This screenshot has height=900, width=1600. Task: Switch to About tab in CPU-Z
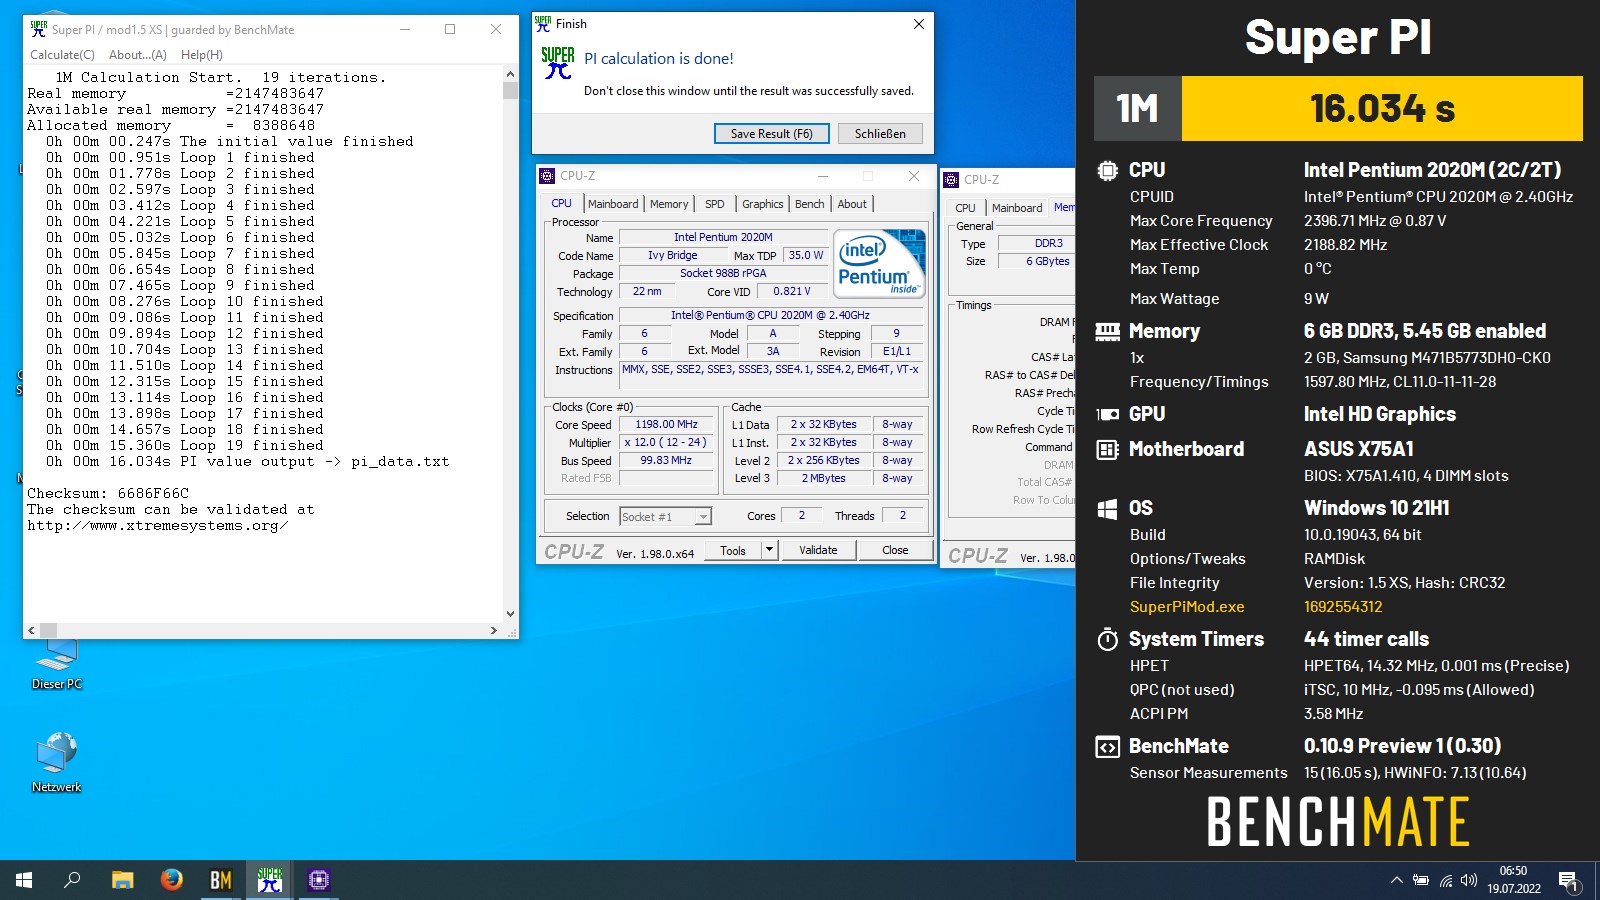pyautogui.click(x=852, y=204)
